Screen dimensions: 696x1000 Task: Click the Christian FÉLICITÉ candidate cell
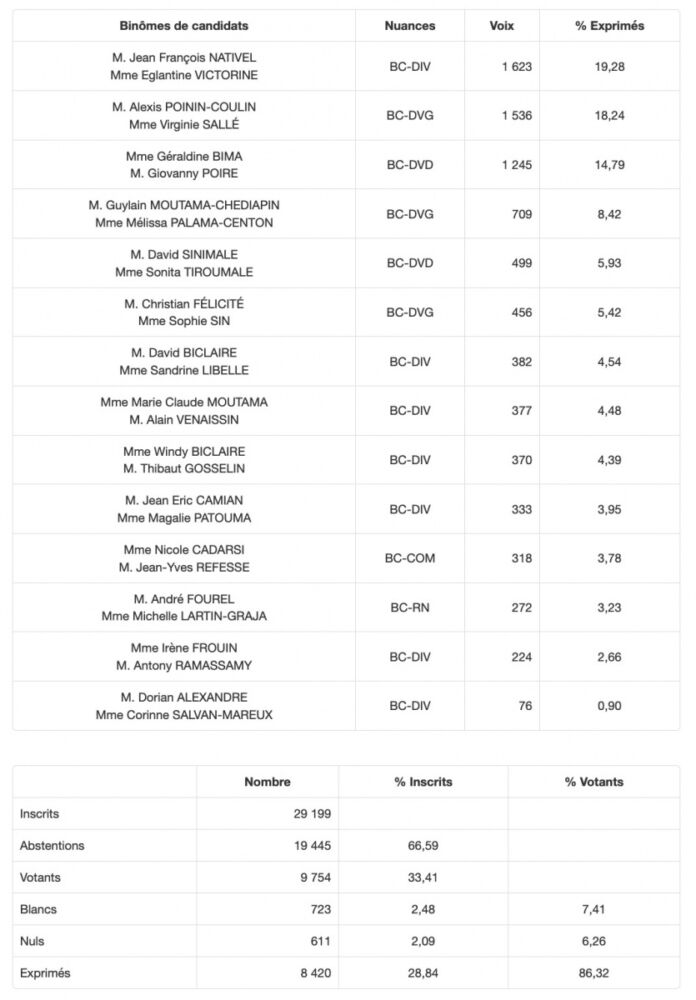[184, 312]
